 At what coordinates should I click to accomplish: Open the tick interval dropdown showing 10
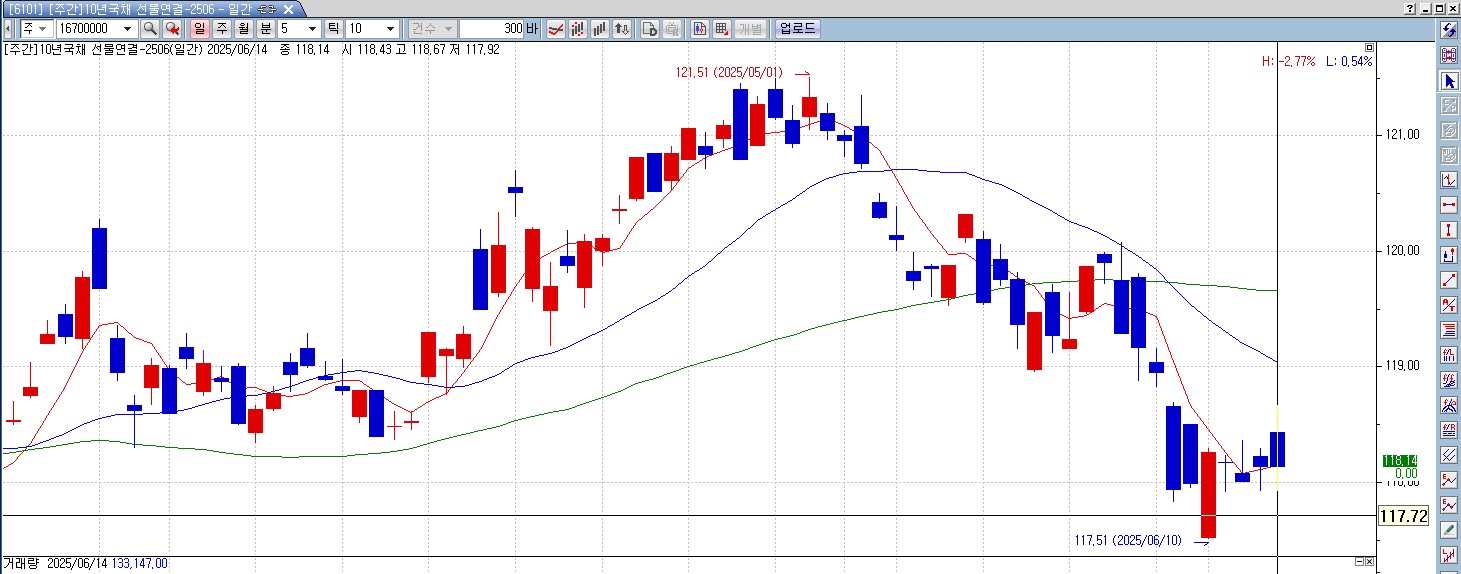coord(390,29)
